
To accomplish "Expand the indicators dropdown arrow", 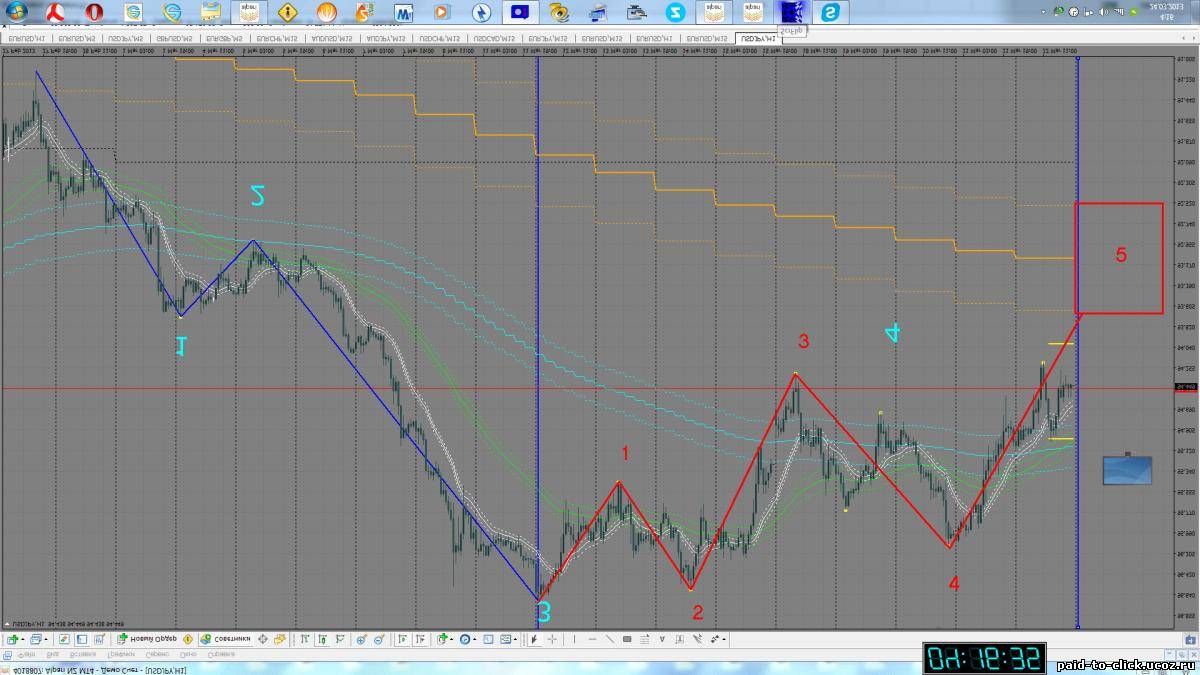I will pos(451,639).
